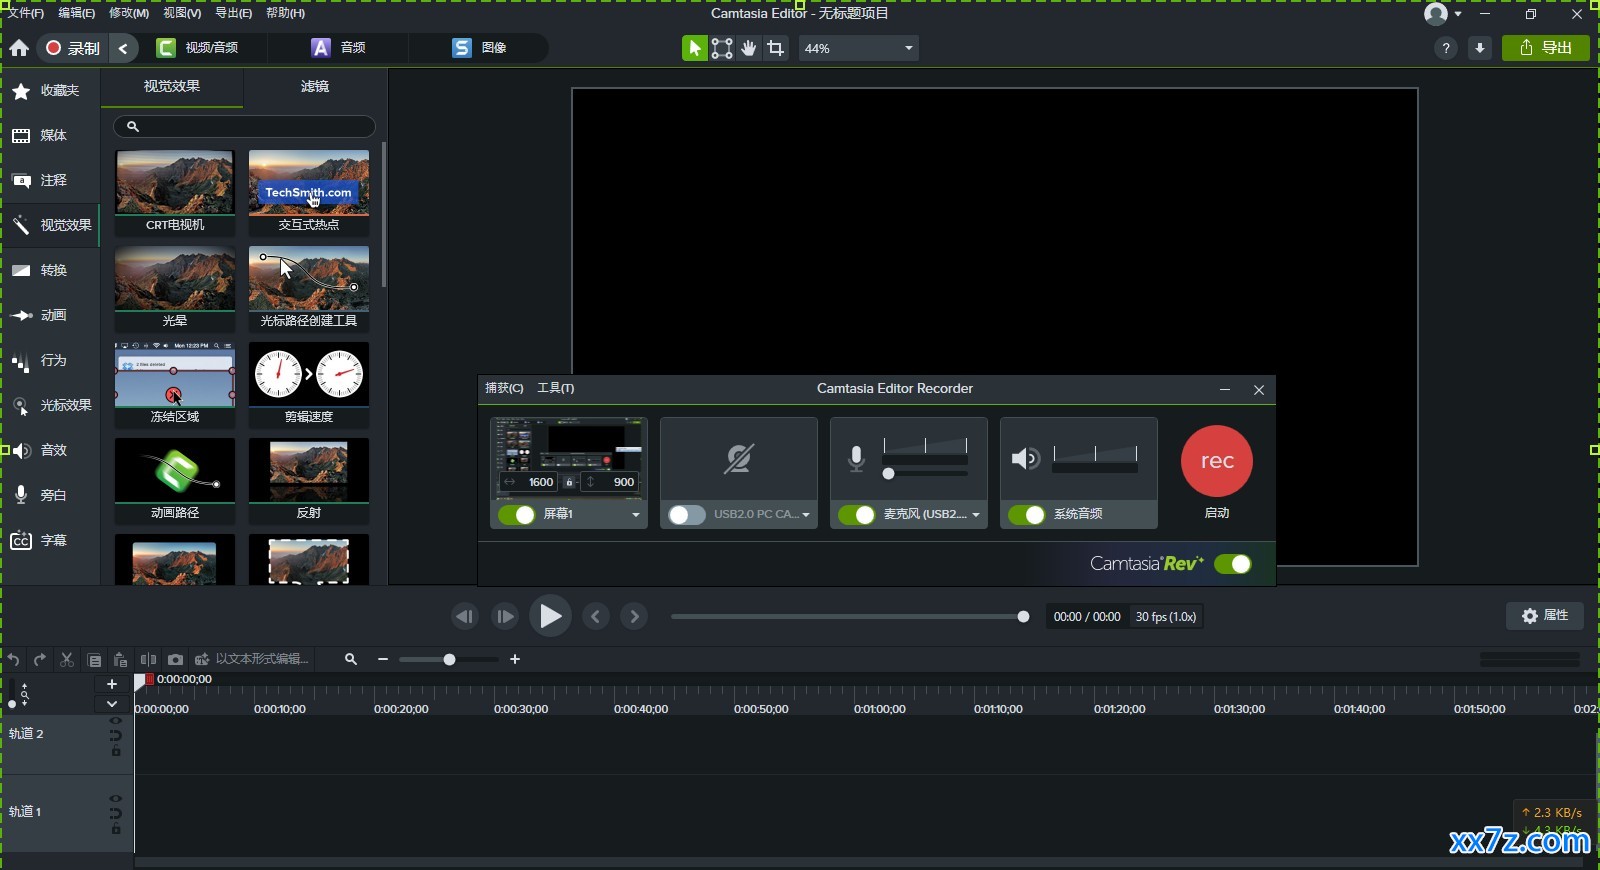
Task: Select the arrow Edit mode tool
Action: (694, 48)
